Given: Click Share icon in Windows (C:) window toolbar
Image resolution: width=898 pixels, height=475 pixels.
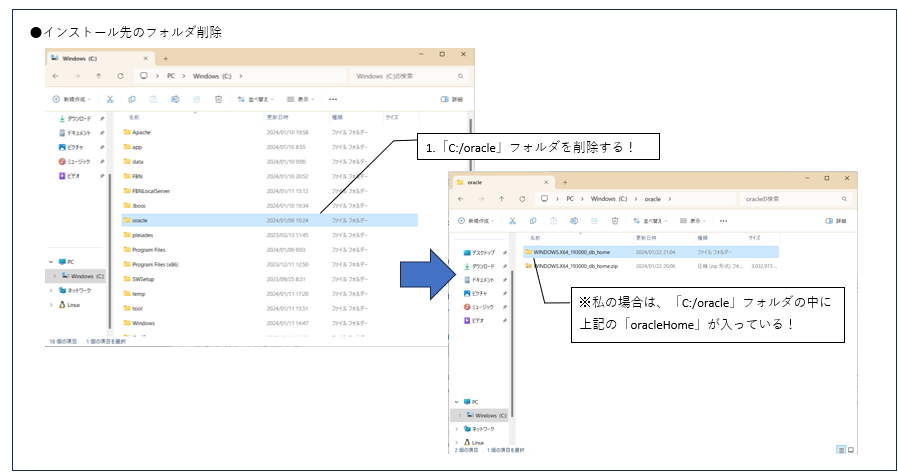Looking at the screenshot, I should 196,99.
